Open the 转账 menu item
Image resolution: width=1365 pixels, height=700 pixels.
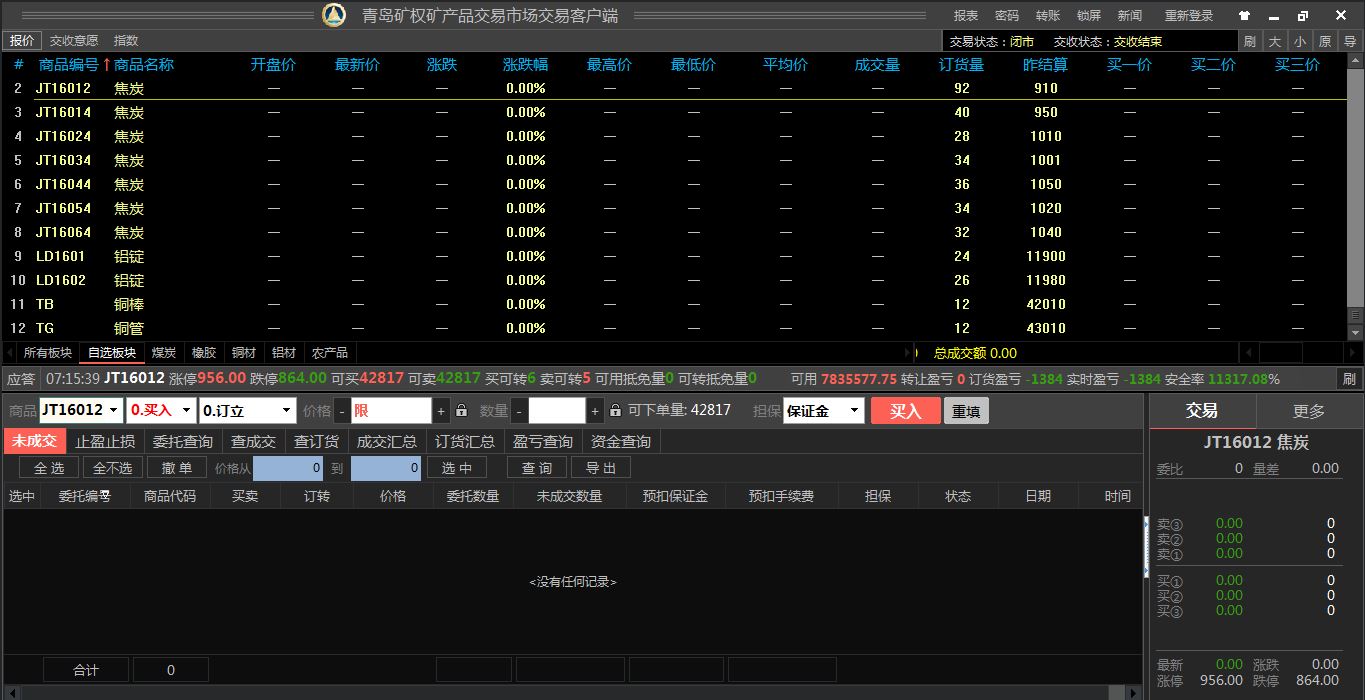click(1048, 16)
